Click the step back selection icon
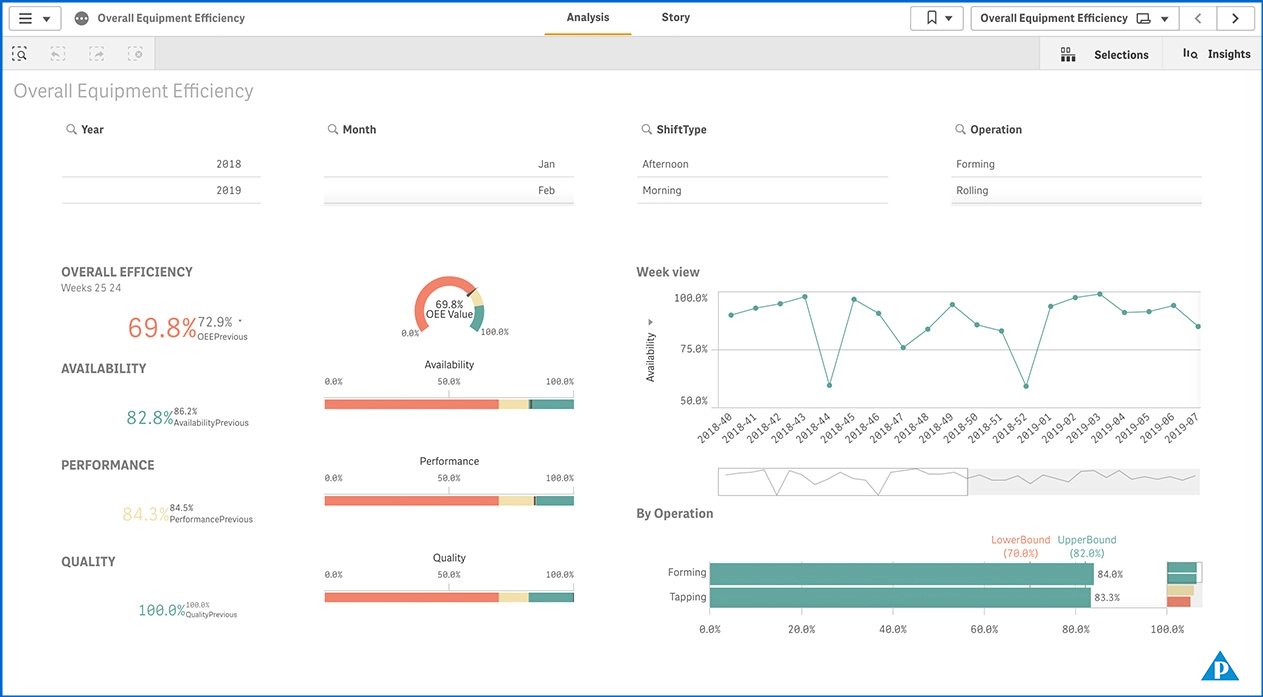This screenshot has width=1263, height=697. click(58, 54)
